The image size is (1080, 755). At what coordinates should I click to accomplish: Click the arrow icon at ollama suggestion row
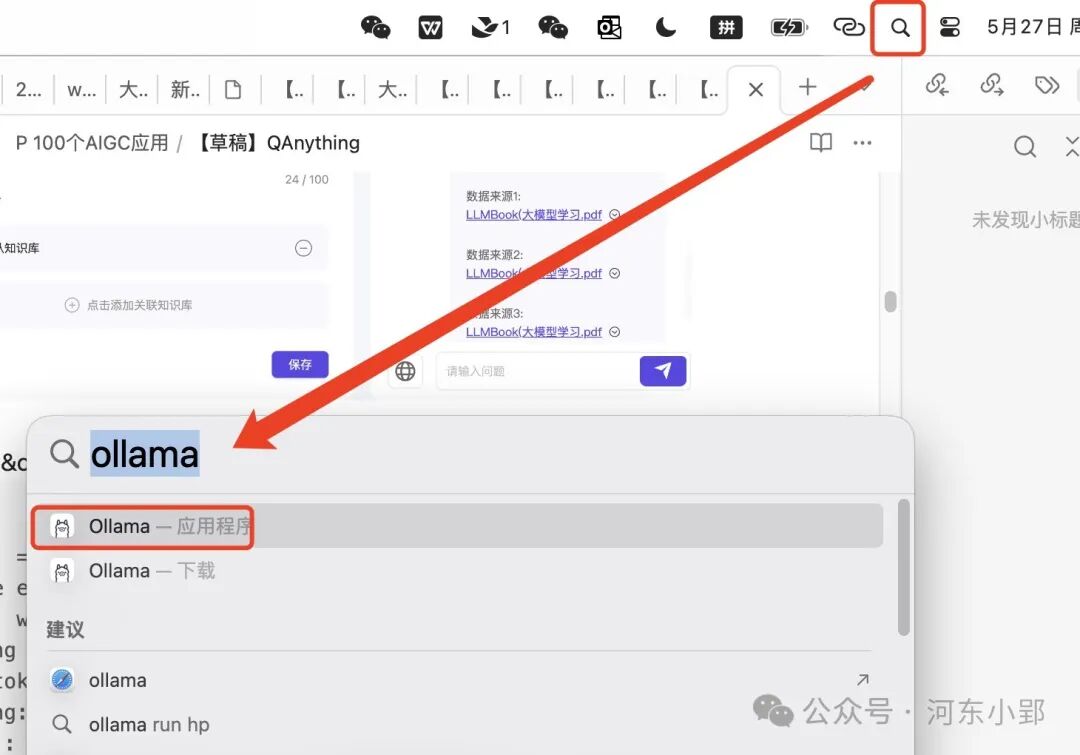tap(862, 680)
